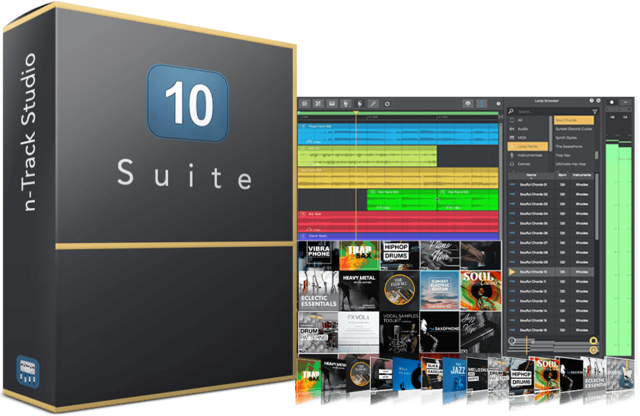
Task: Open the Vibraphone pack thumbnail
Action: click(318, 255)
